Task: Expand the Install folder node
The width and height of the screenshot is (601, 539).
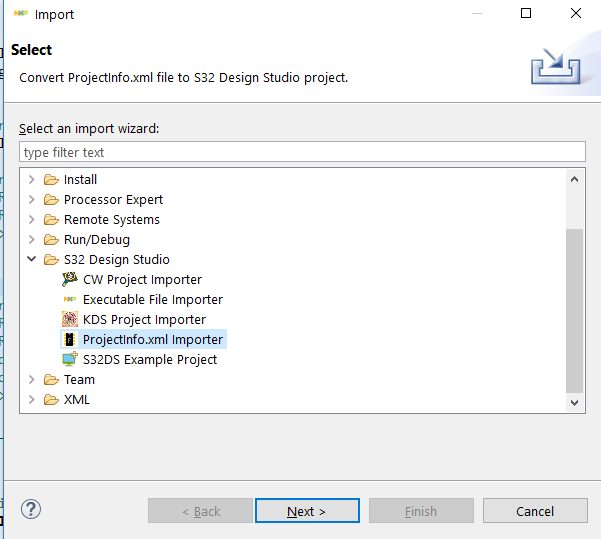Action: (32, 180)
